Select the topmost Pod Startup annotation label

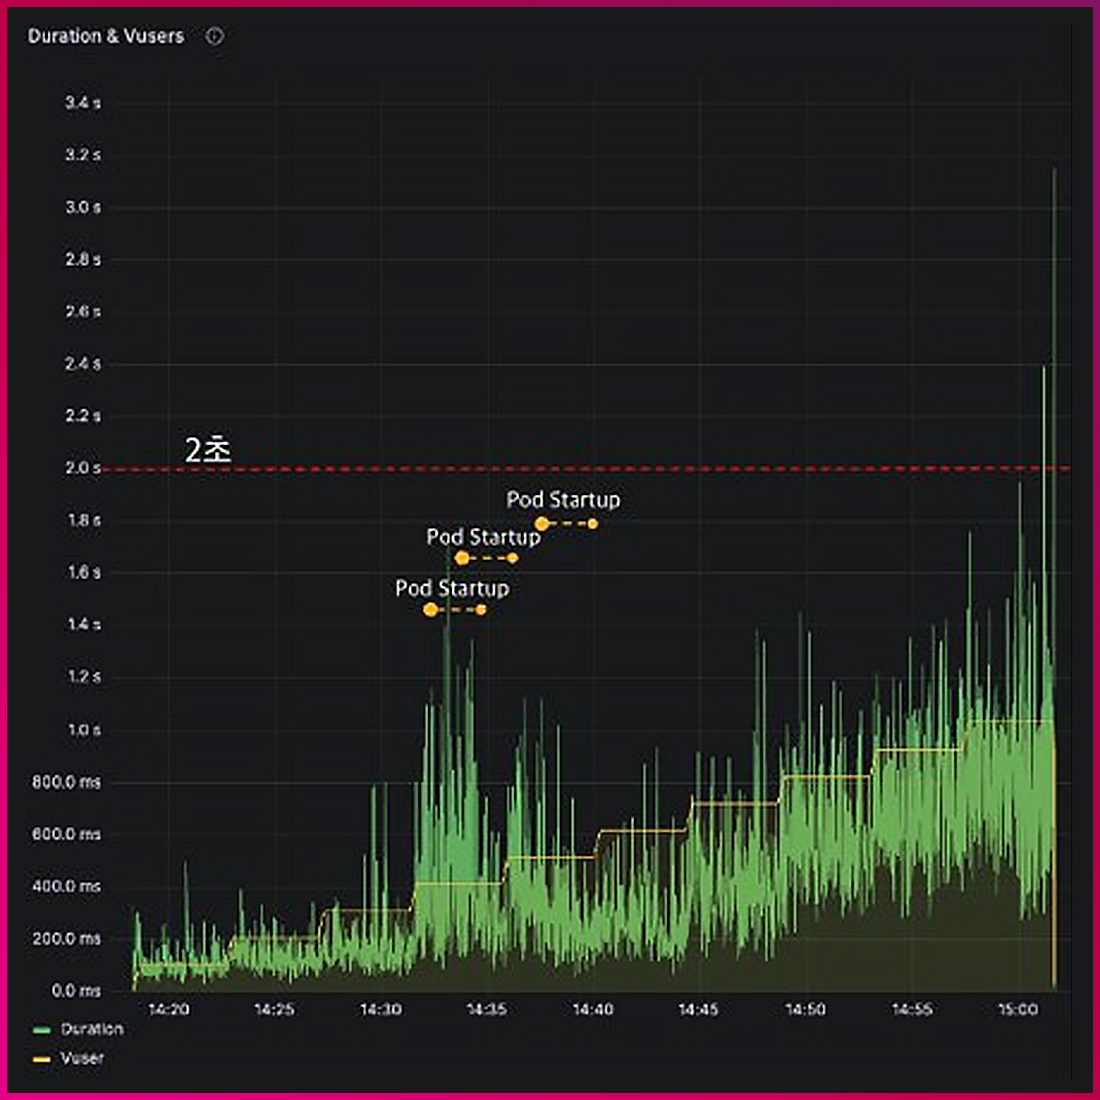tap(563, 499)
